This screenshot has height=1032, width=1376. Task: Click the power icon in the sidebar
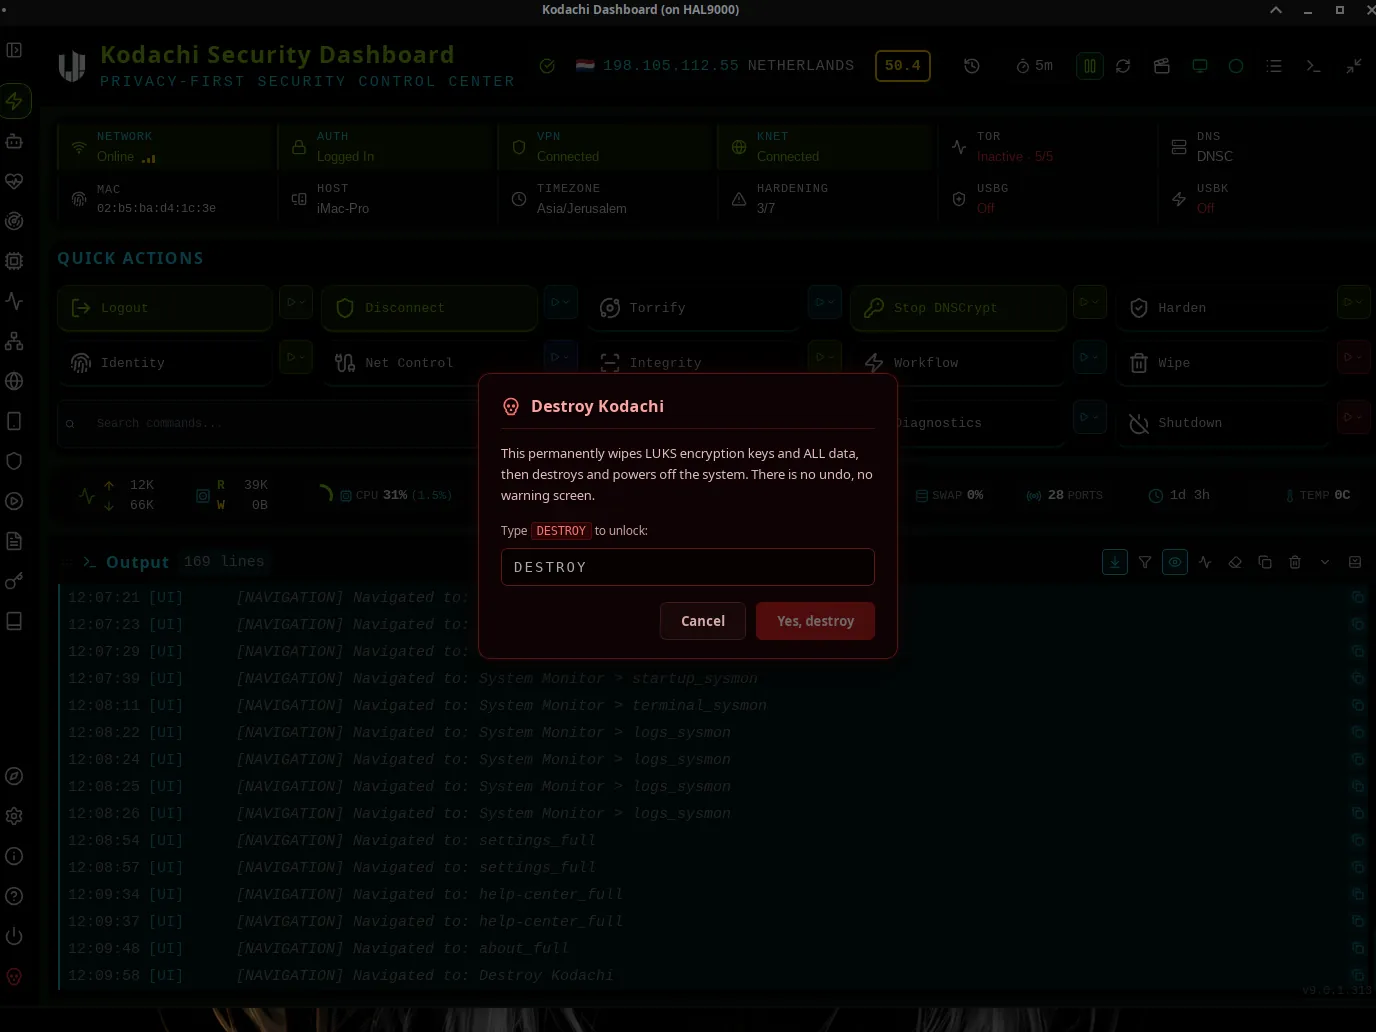click(x=14, y=936)
